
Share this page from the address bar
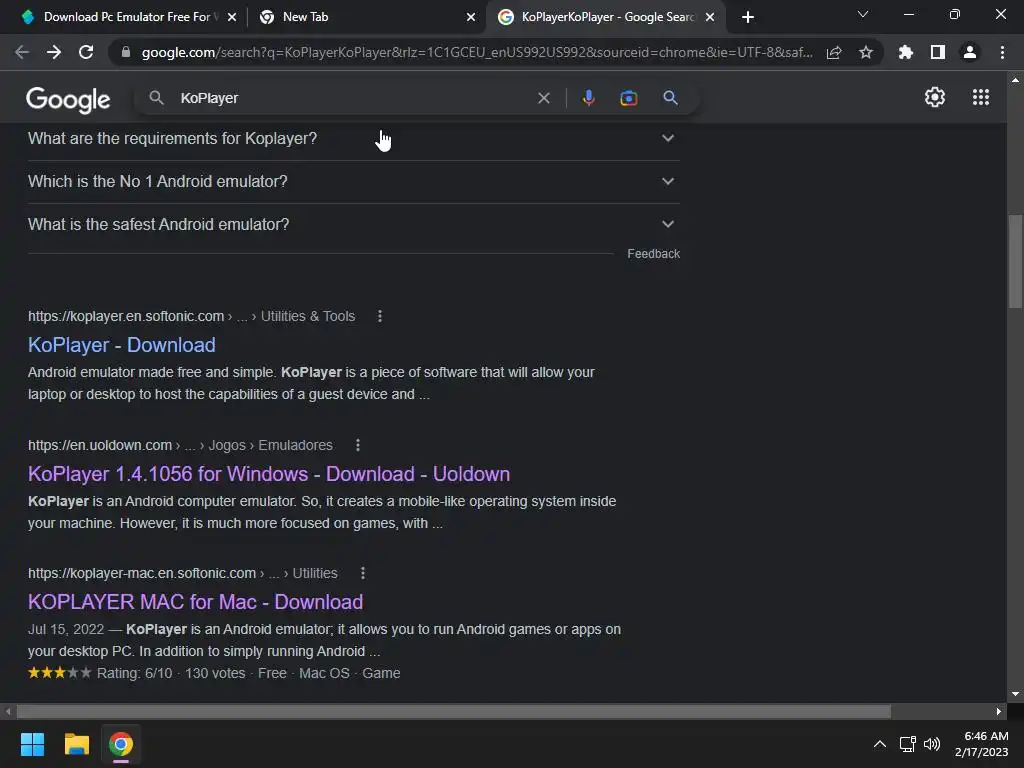pos(834,52)
